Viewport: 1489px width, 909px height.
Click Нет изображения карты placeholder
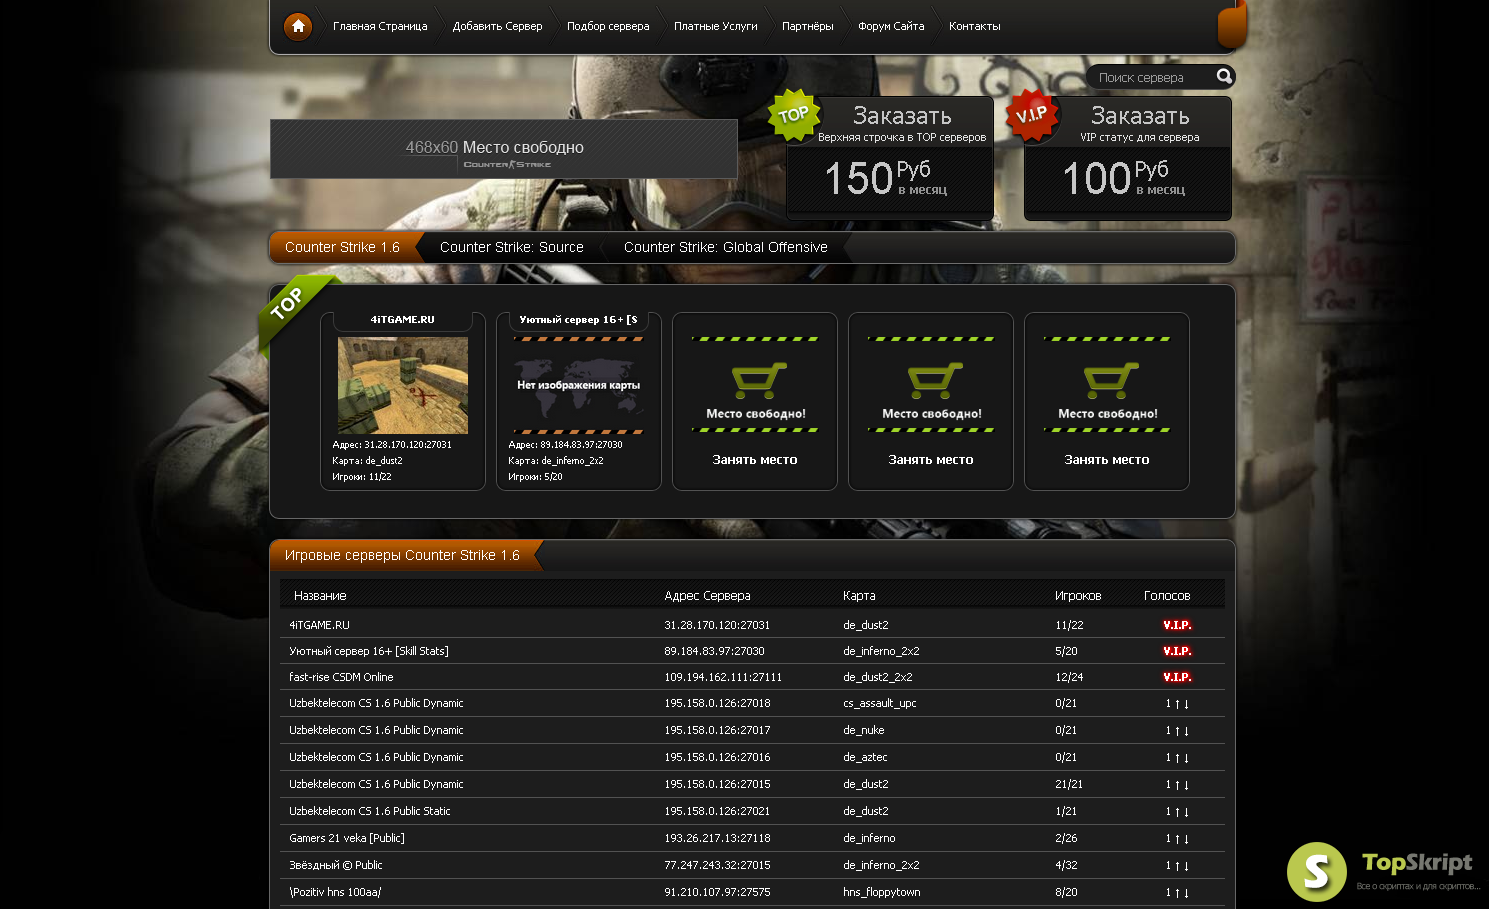click(579, 385)
